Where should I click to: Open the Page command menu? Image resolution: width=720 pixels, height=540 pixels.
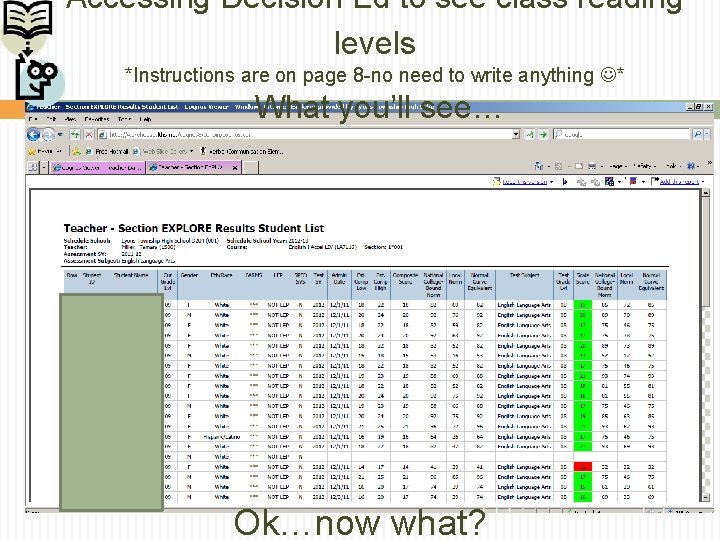(618, 166)
